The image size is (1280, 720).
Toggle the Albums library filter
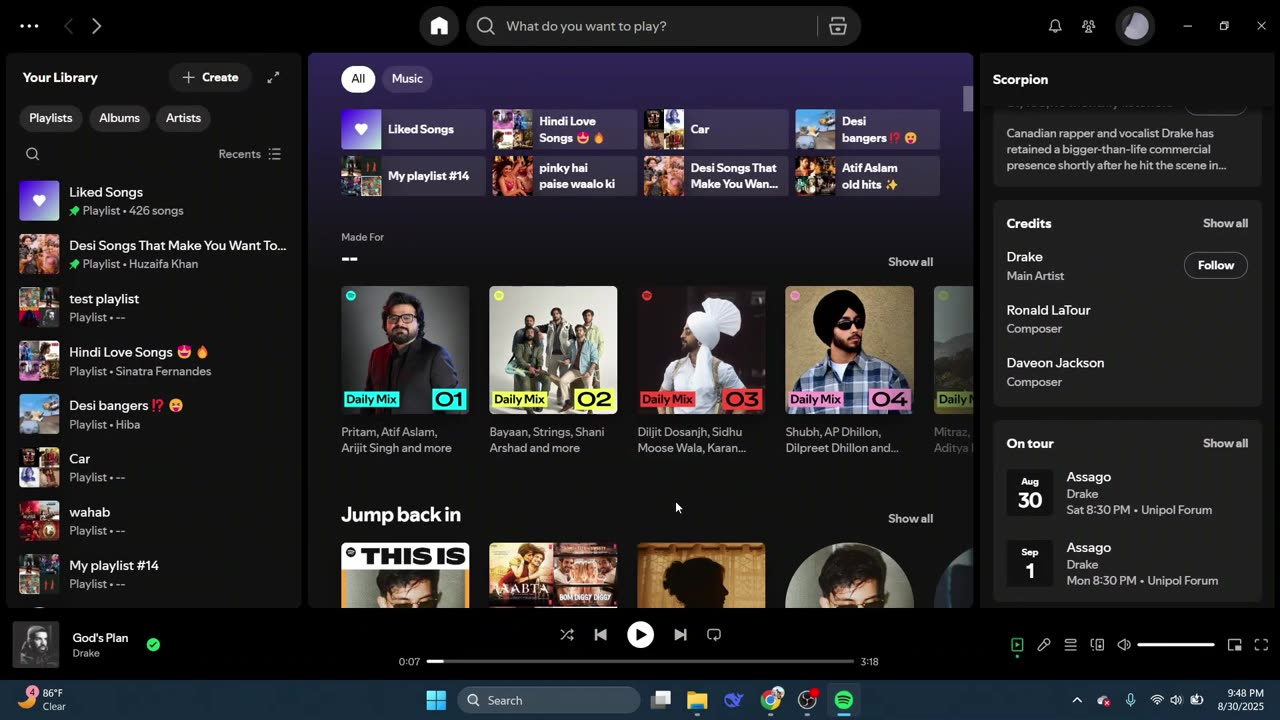(x=119, y=118)
